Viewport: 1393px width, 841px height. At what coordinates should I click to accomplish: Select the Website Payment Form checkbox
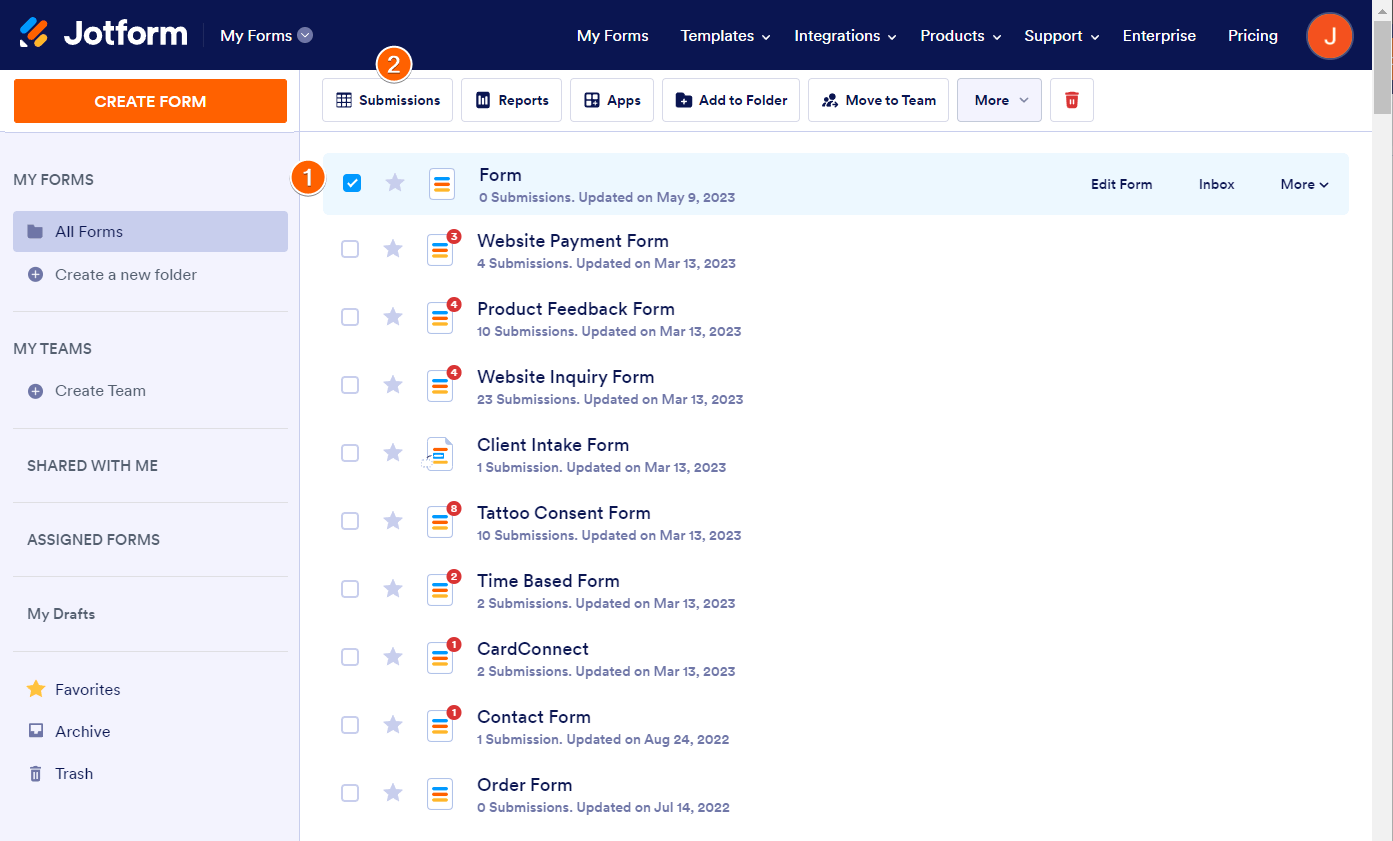(x=350, y=249)
